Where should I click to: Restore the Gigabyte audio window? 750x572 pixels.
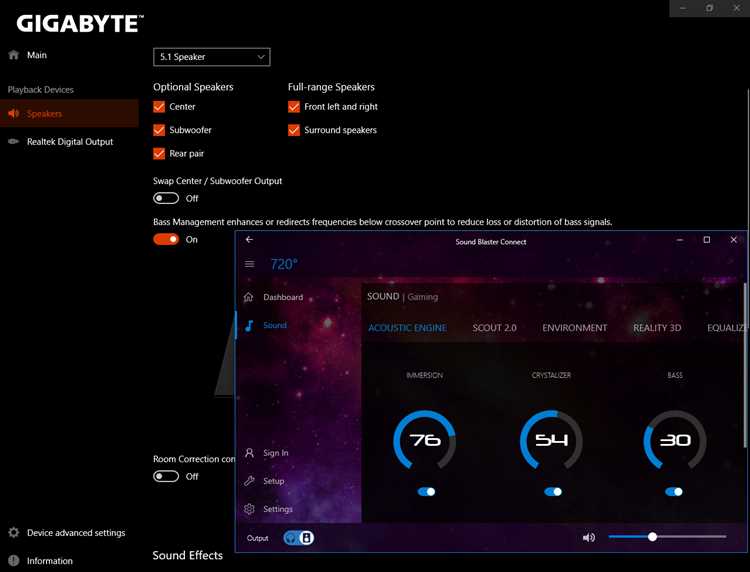709,8
